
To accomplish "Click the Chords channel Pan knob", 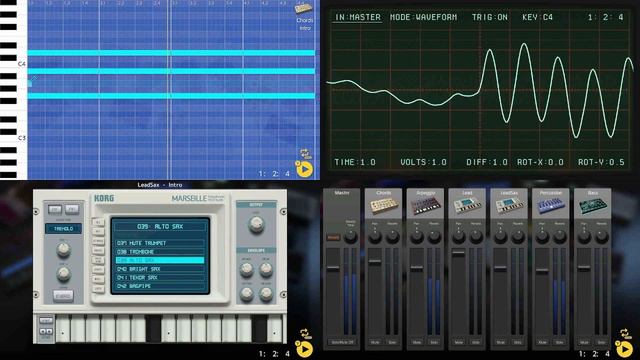I will (x=375, y=237).
